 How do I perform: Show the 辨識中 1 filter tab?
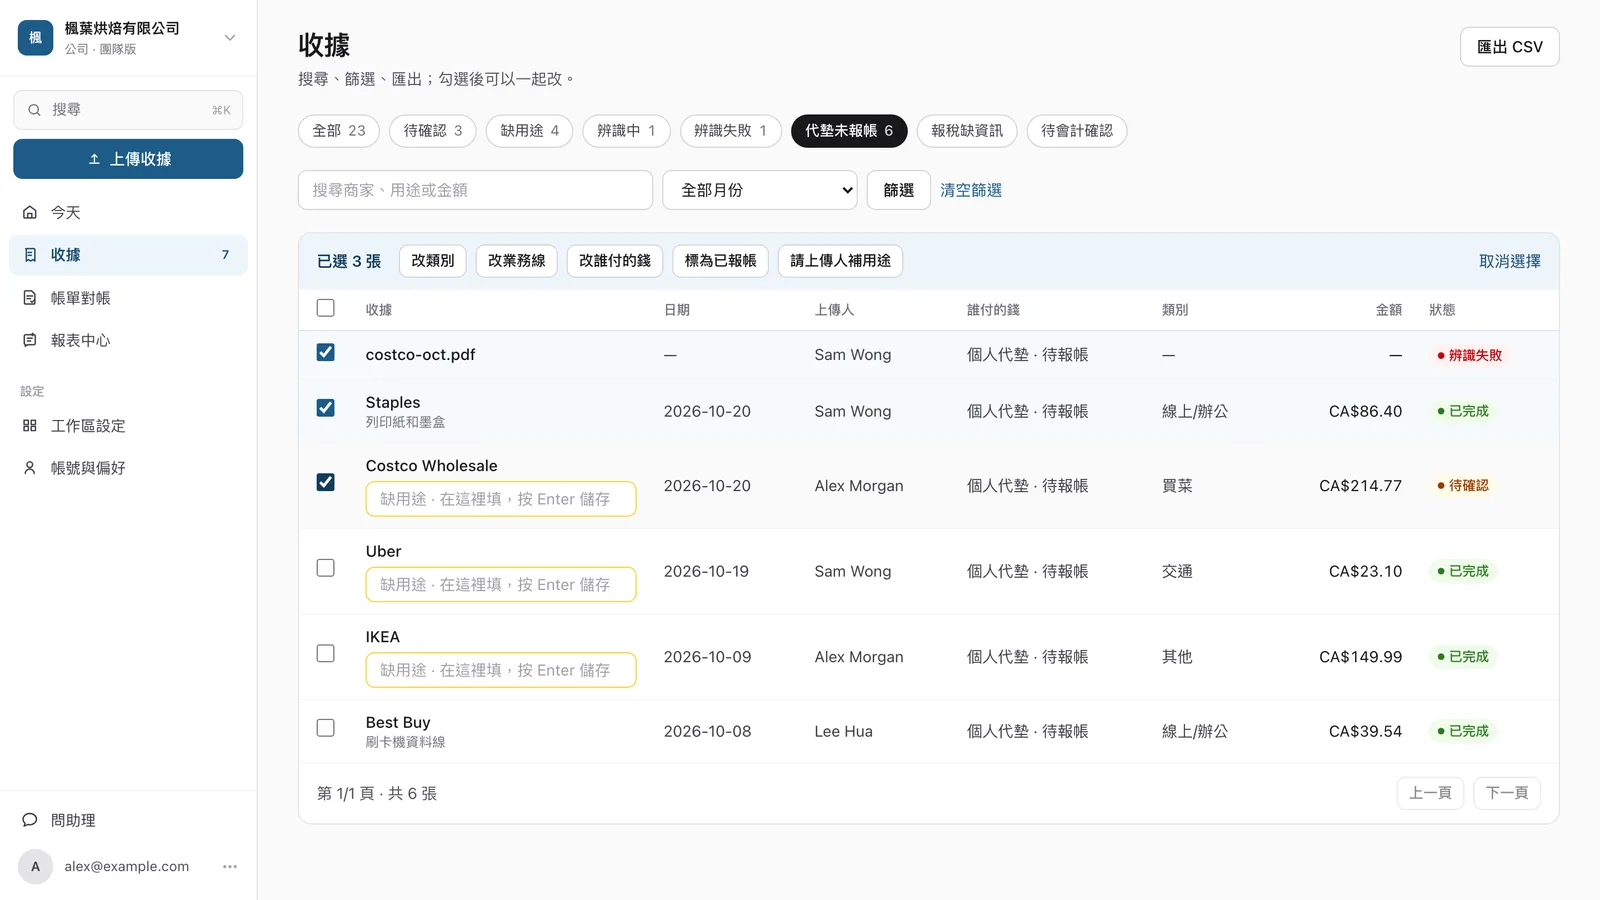point(626,131)
